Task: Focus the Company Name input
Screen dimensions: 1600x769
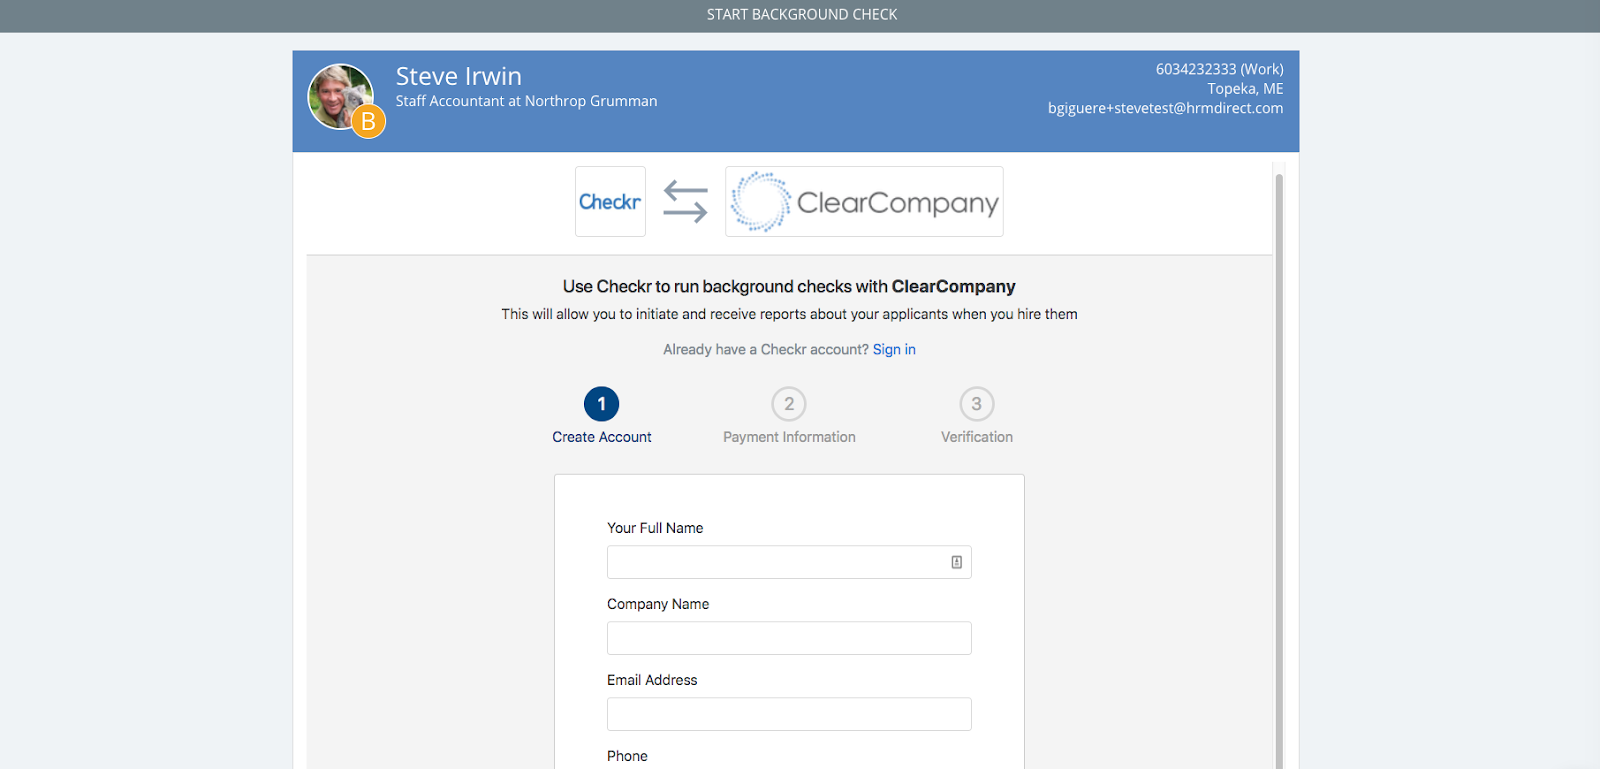Action: (789, 638)
